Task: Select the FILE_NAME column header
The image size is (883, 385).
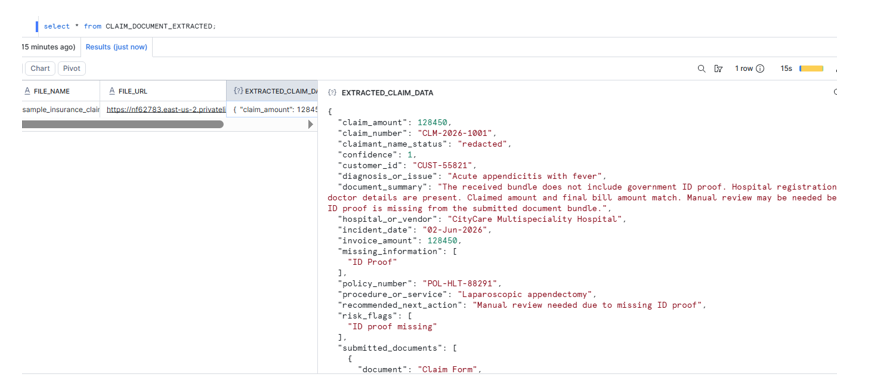Action: pyautogui.click(x=61, y=91)
